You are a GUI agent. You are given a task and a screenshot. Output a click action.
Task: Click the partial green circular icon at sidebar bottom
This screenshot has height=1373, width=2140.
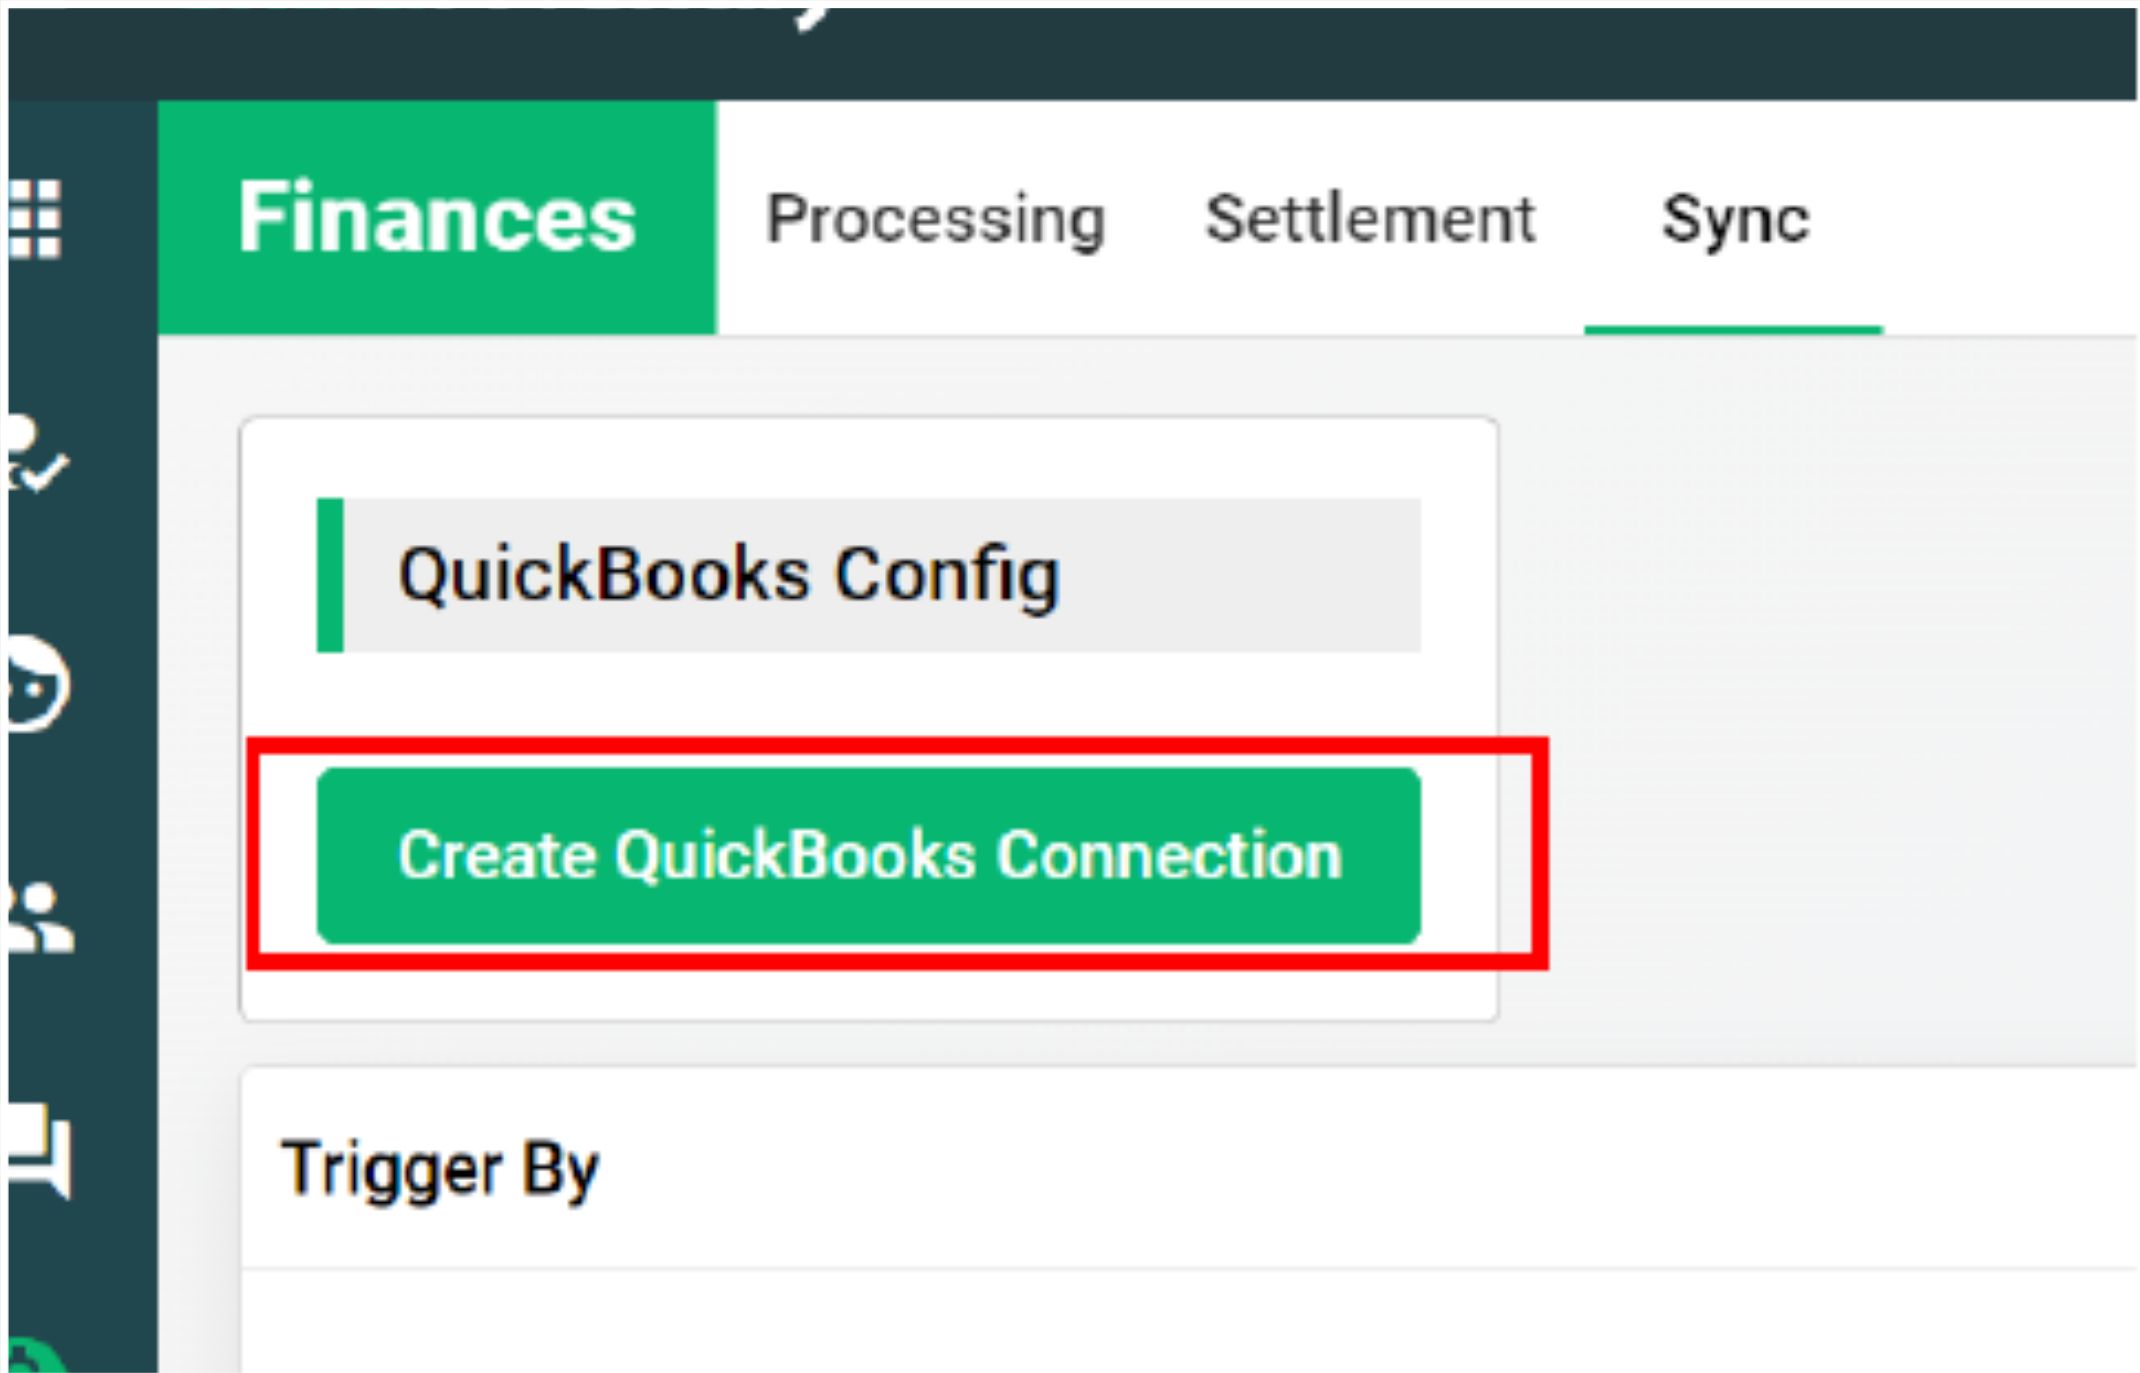37,1355
